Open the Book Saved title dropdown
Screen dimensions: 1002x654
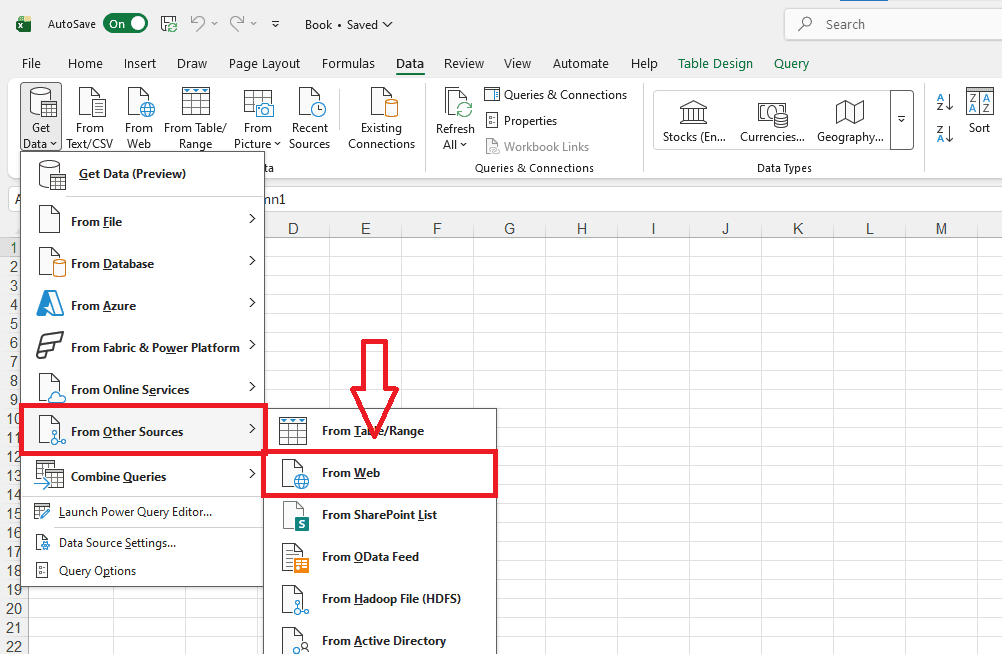(x=348, y=24)
